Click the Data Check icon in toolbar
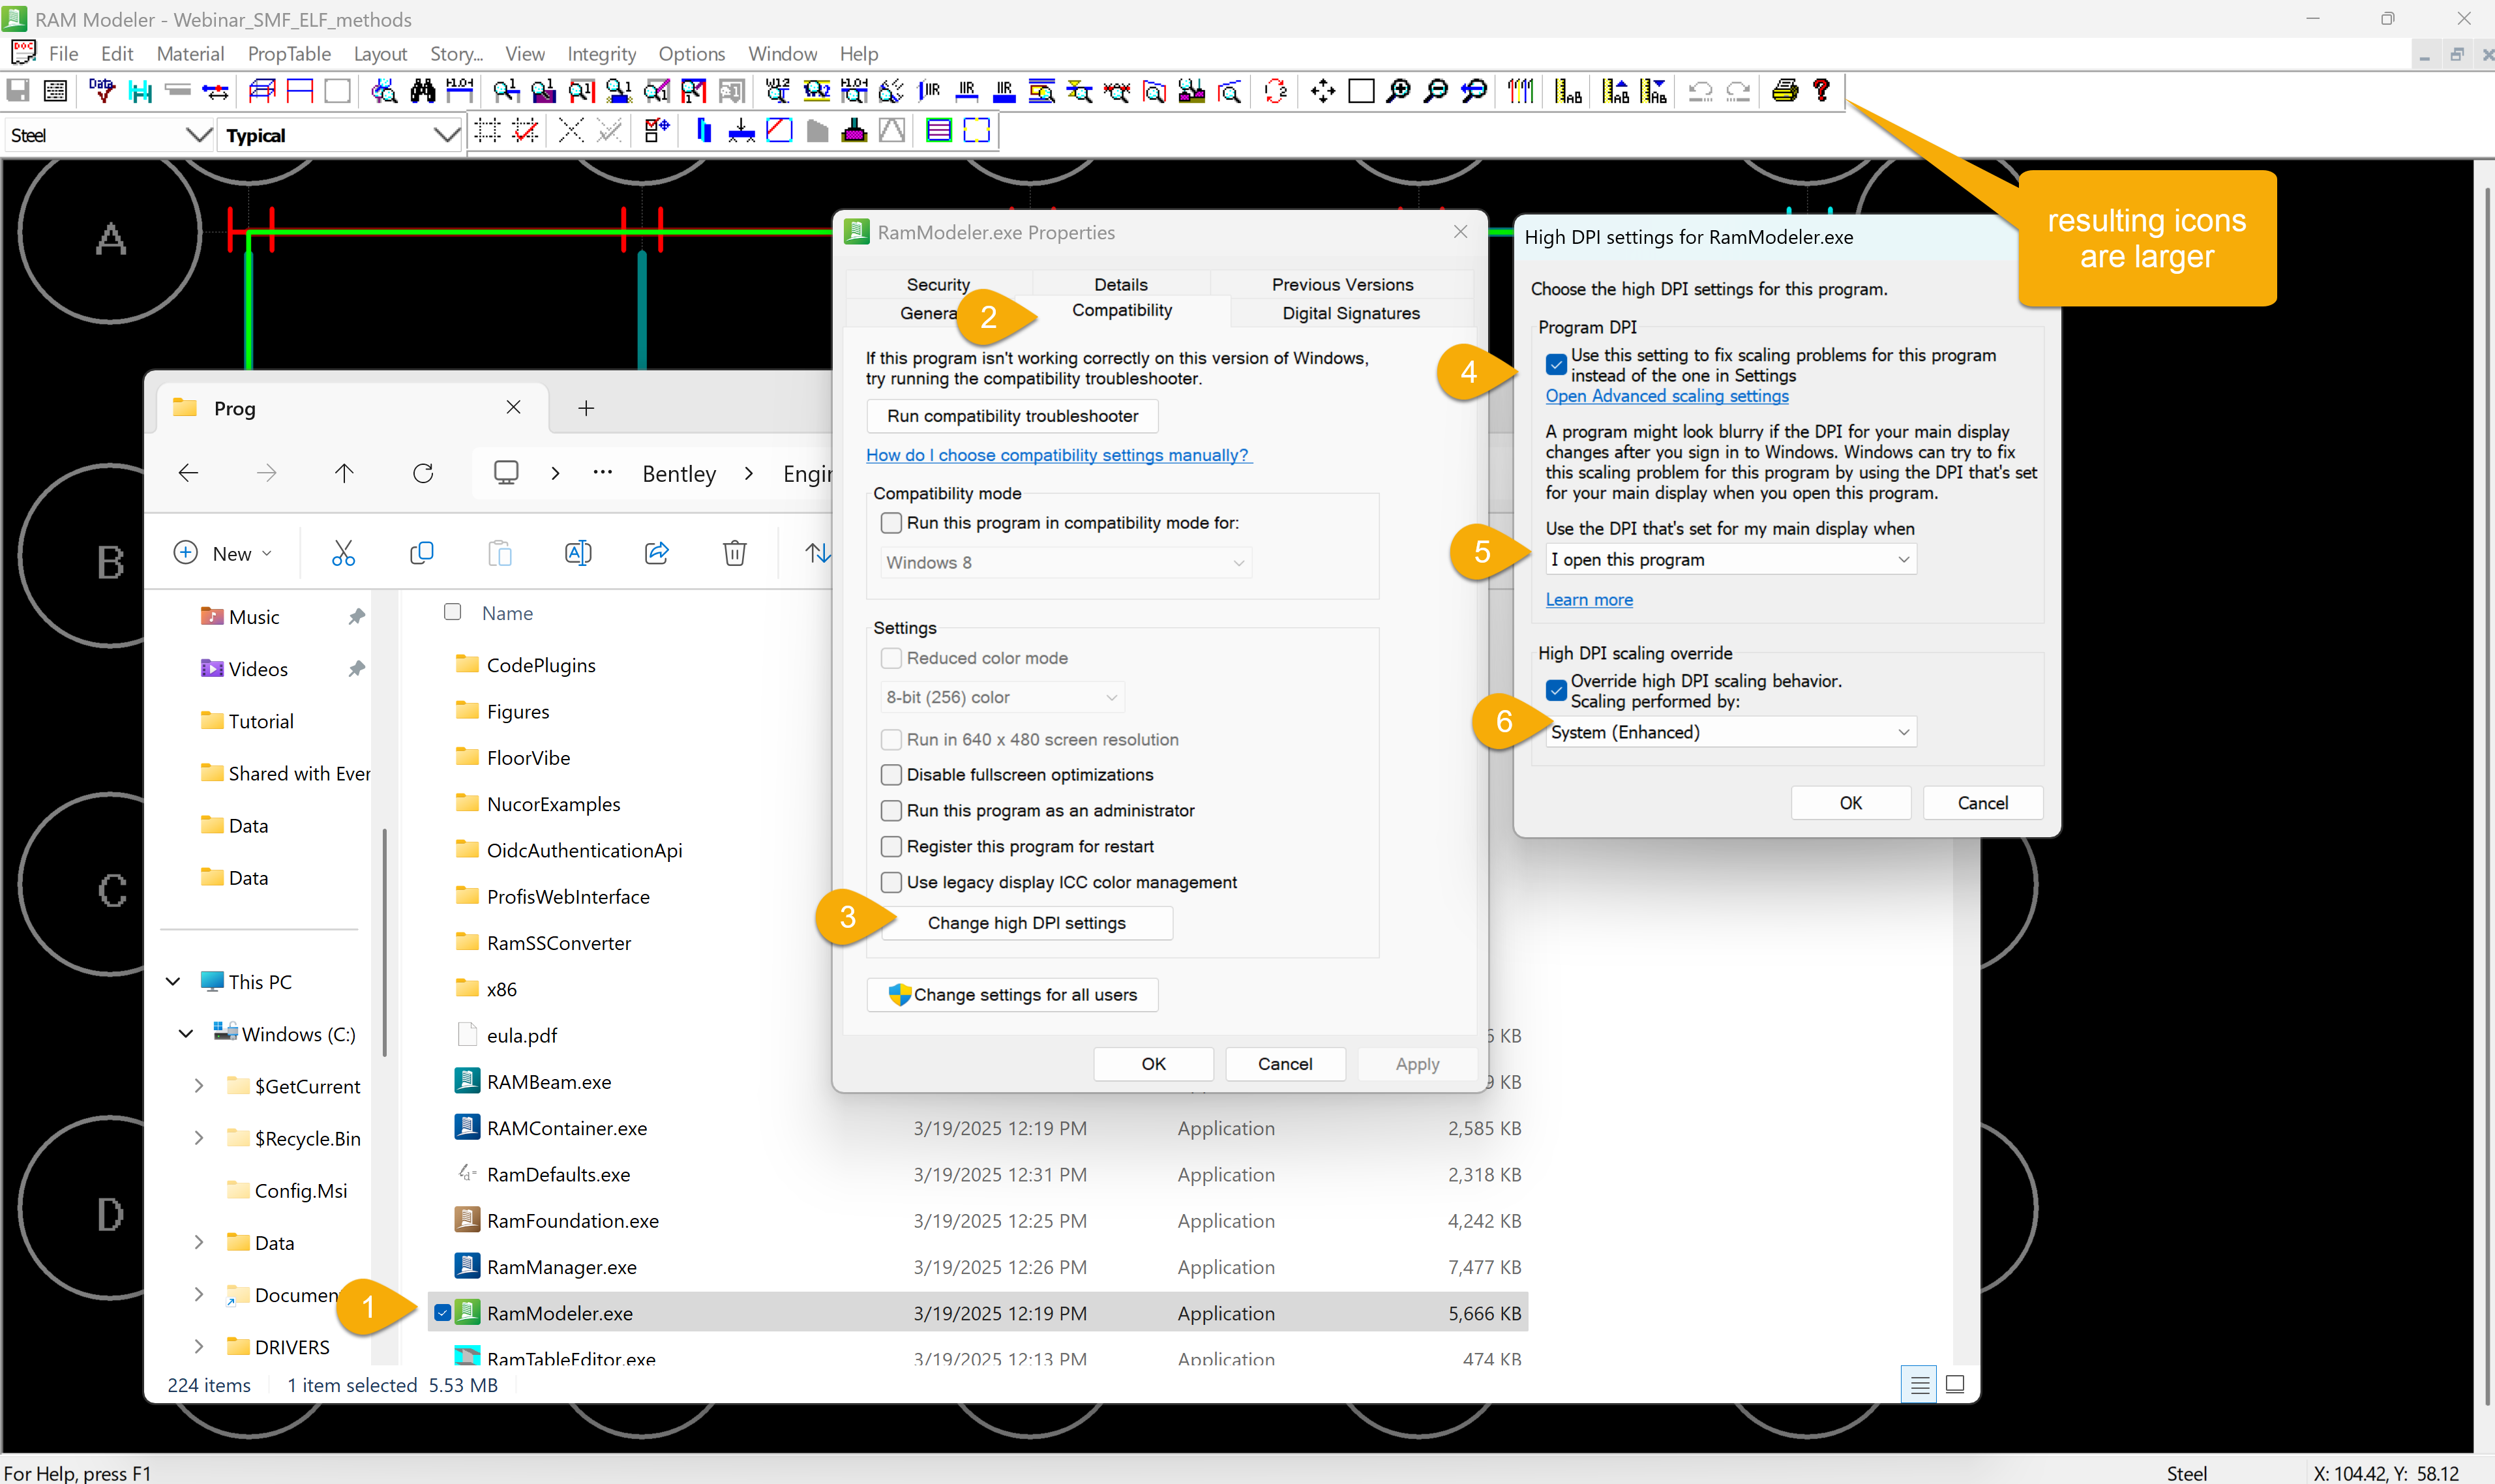Viewport: 2495px width, 1484px height. click(102, 91)
